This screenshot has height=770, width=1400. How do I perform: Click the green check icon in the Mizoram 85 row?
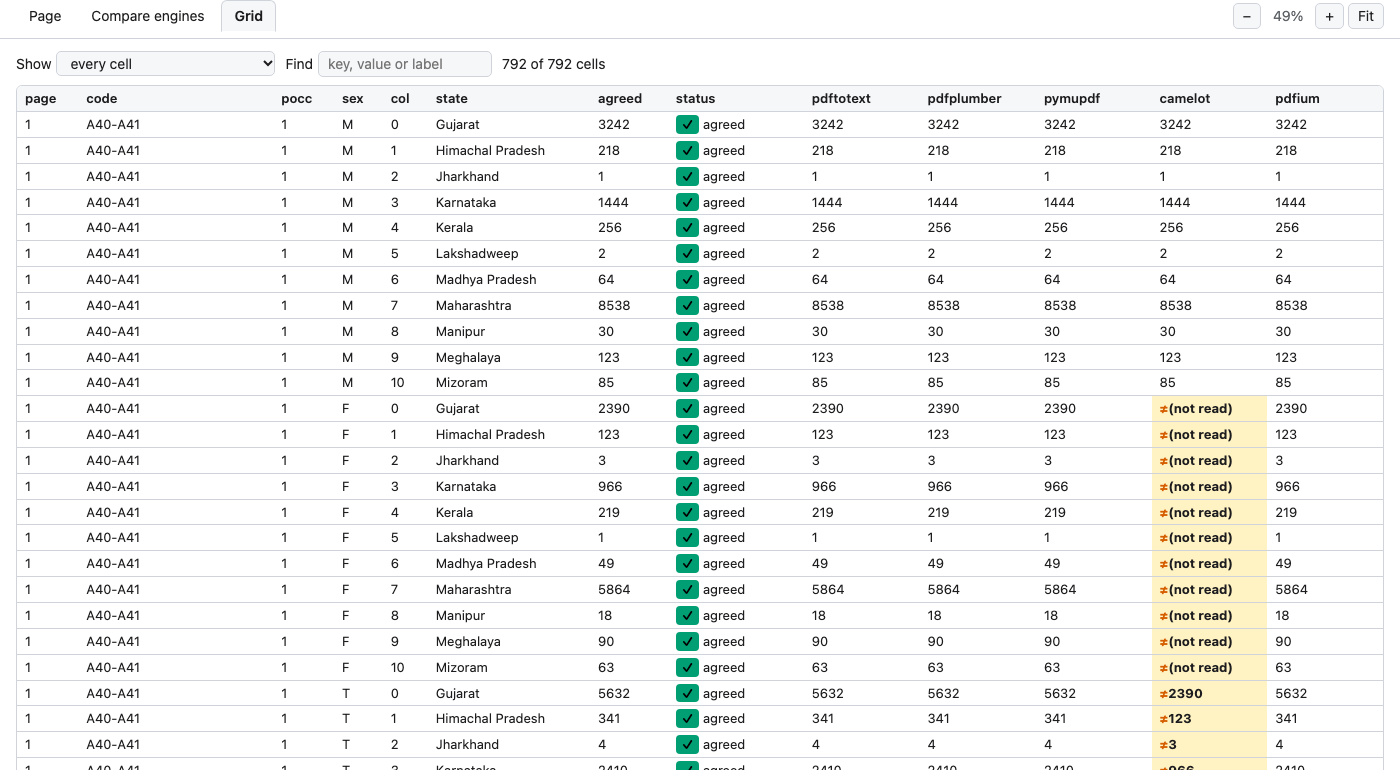coord(686,383)
